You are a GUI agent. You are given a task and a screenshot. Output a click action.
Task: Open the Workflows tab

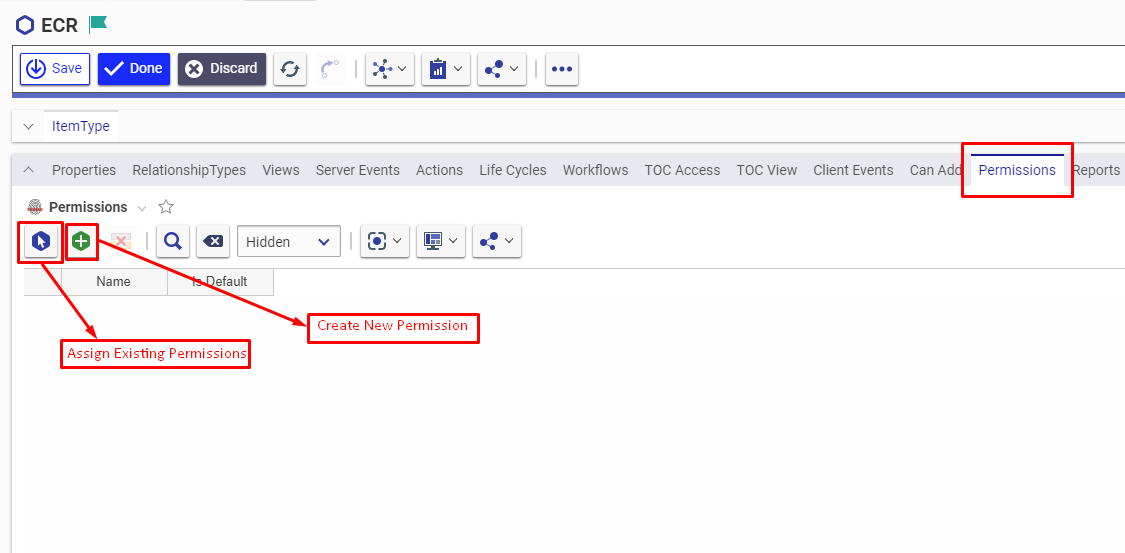pos(595,170)
